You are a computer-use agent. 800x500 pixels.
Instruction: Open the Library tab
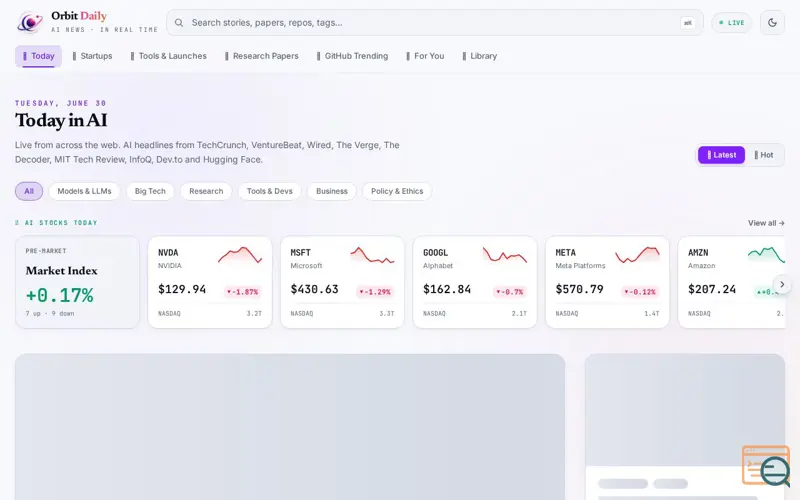pyautogui.click(x=480, y=56)
